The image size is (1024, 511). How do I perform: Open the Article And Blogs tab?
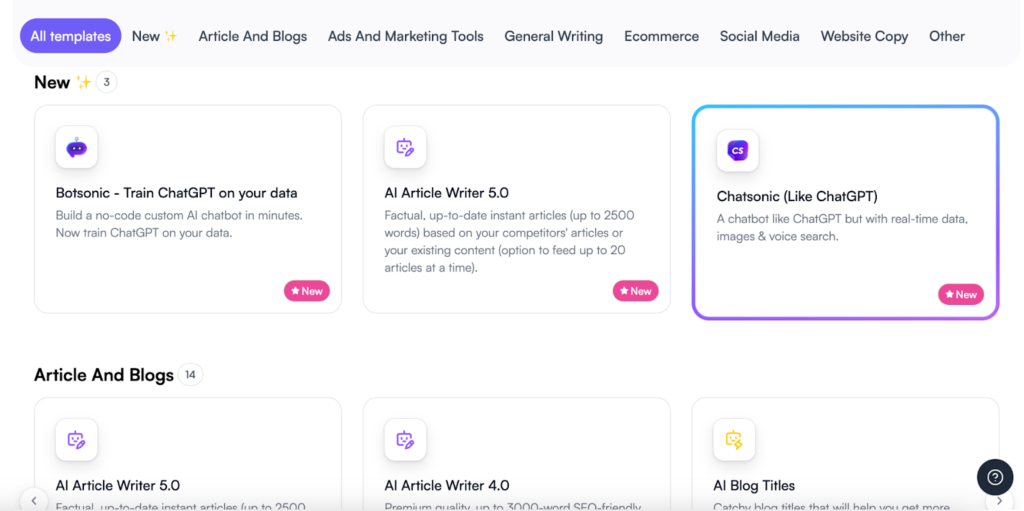tap(253, 36)
